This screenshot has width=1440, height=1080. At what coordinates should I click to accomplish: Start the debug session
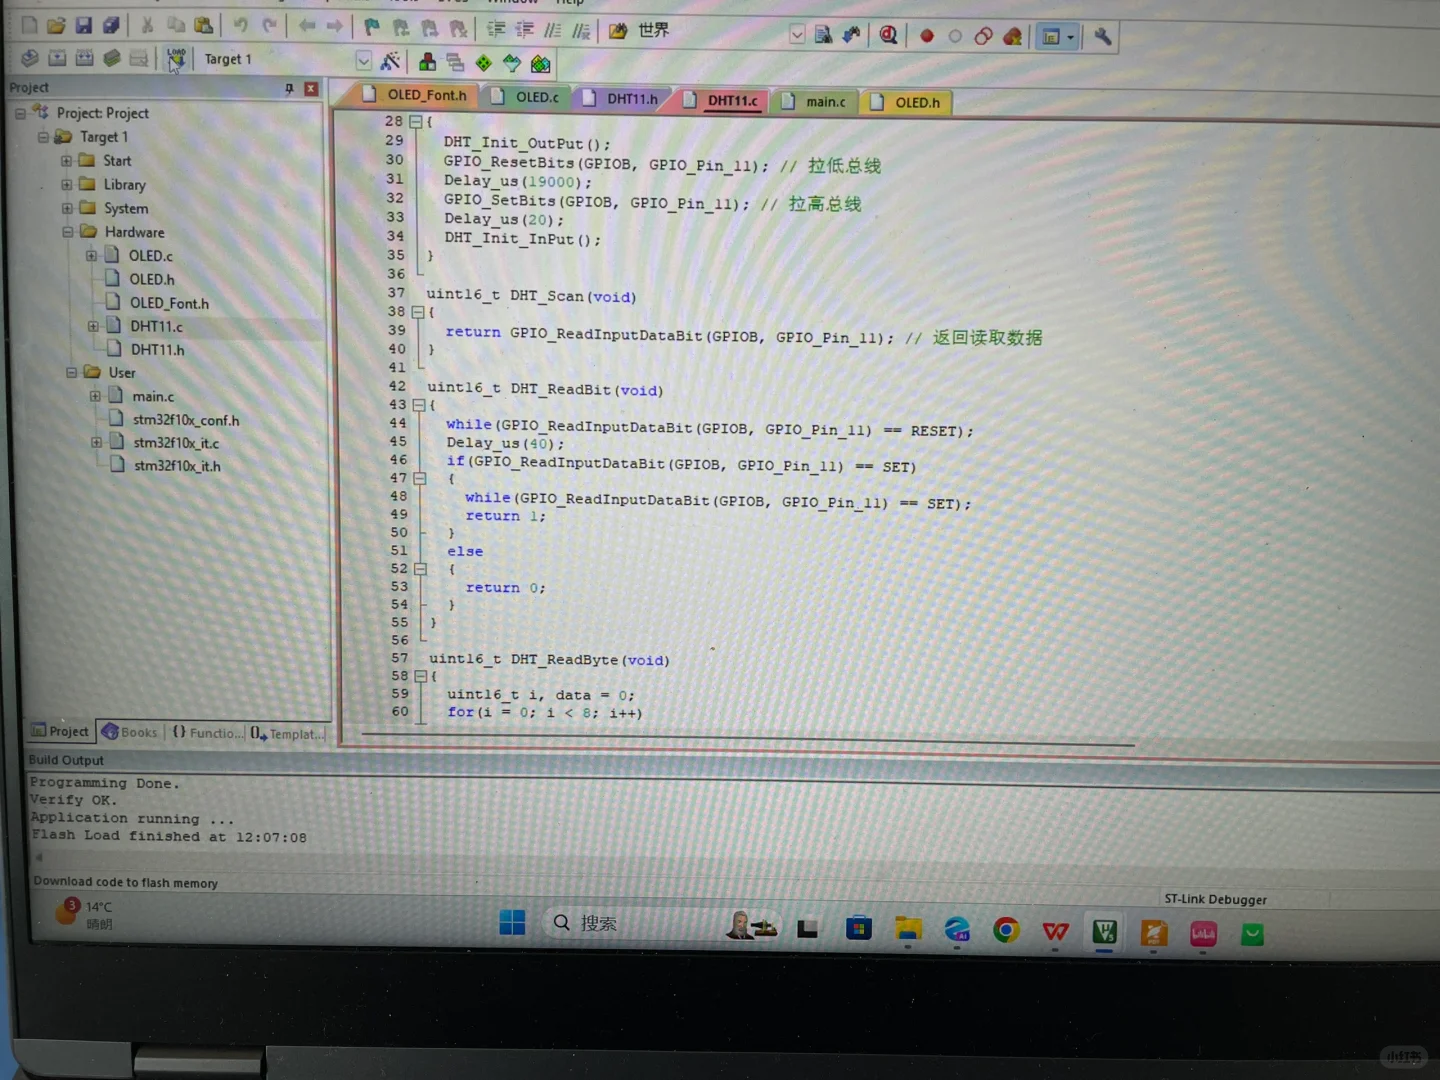pyautogui.click(x=888, y=36)
